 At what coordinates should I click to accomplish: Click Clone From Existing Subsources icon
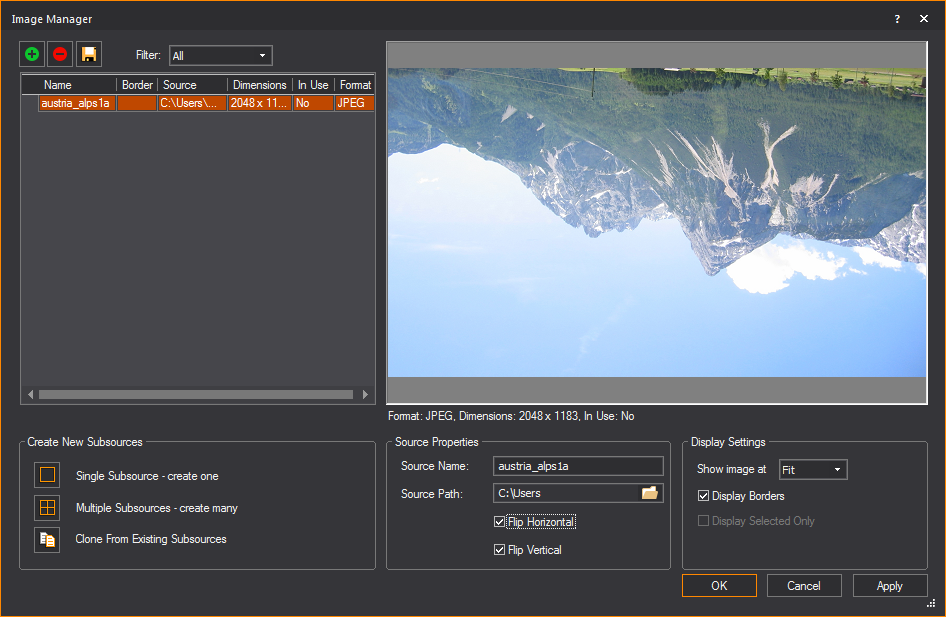[x=47, y=539]
